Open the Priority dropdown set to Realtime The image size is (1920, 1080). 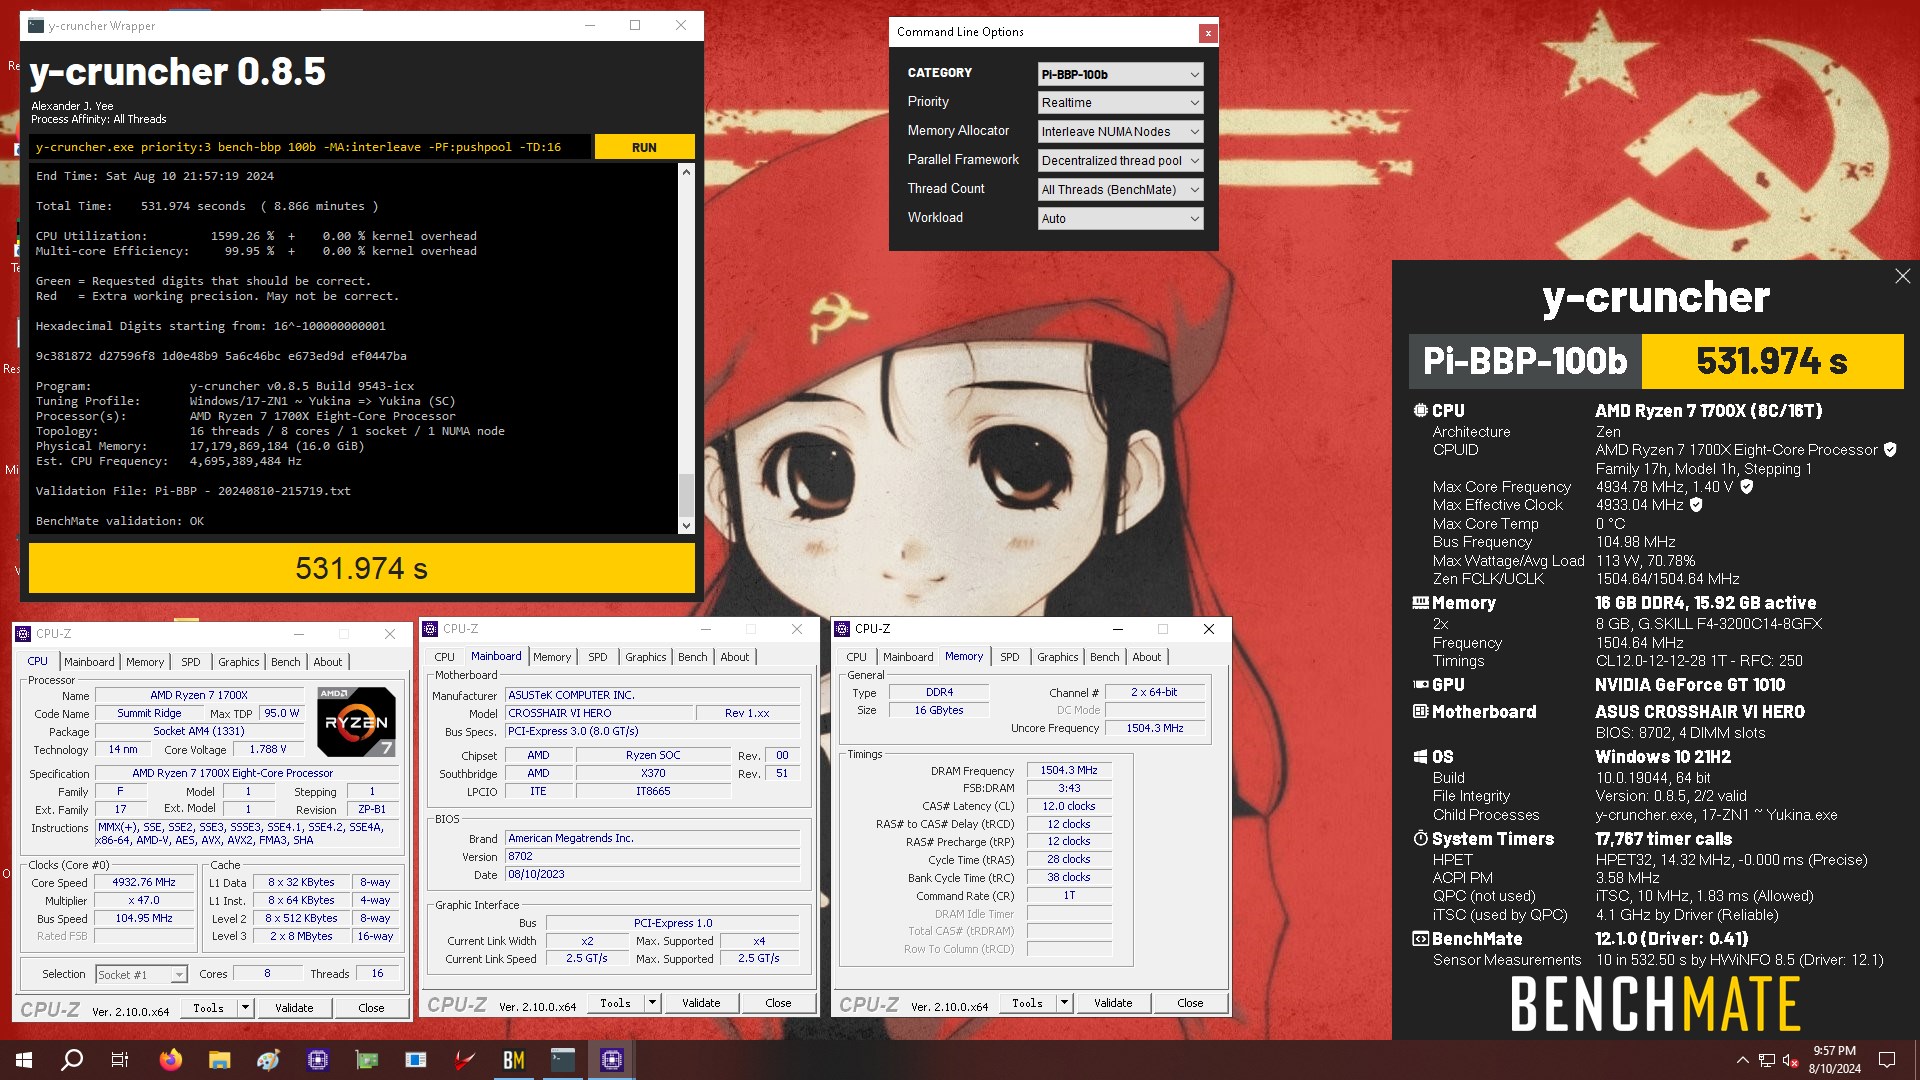pyautogui.click(x=1120, y=103)
